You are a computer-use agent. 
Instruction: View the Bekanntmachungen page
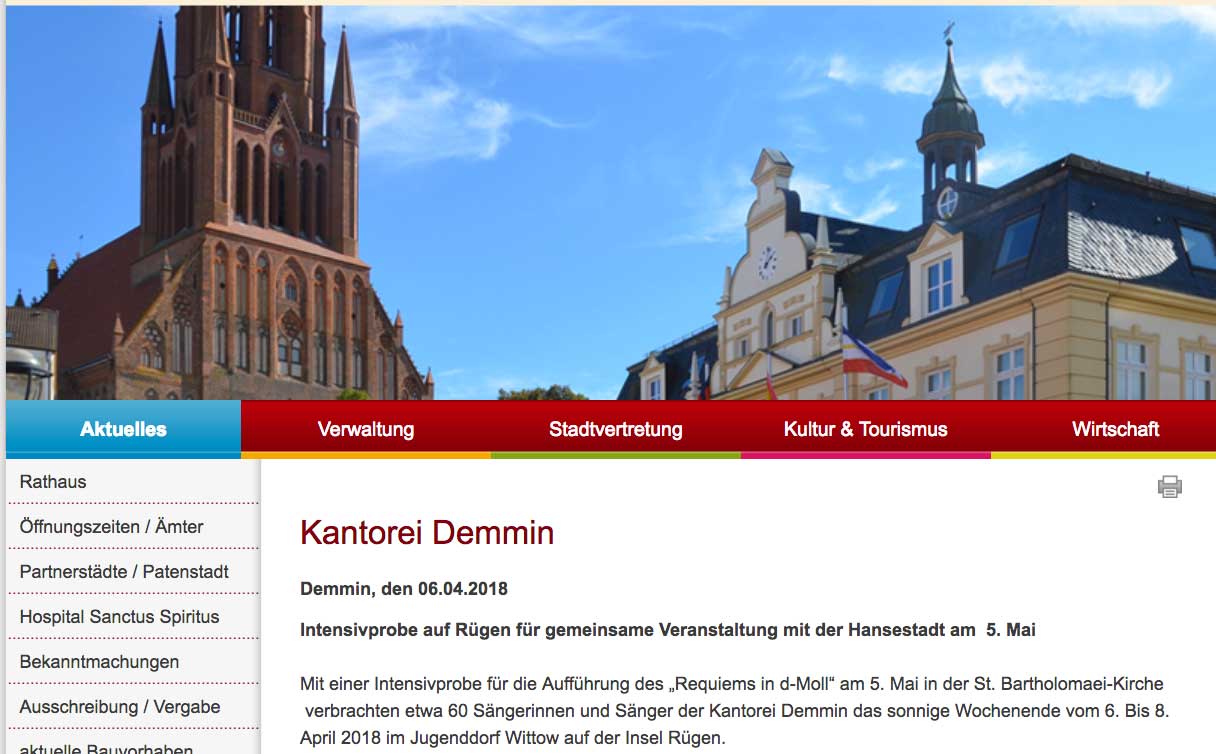[x=133, y=662]
